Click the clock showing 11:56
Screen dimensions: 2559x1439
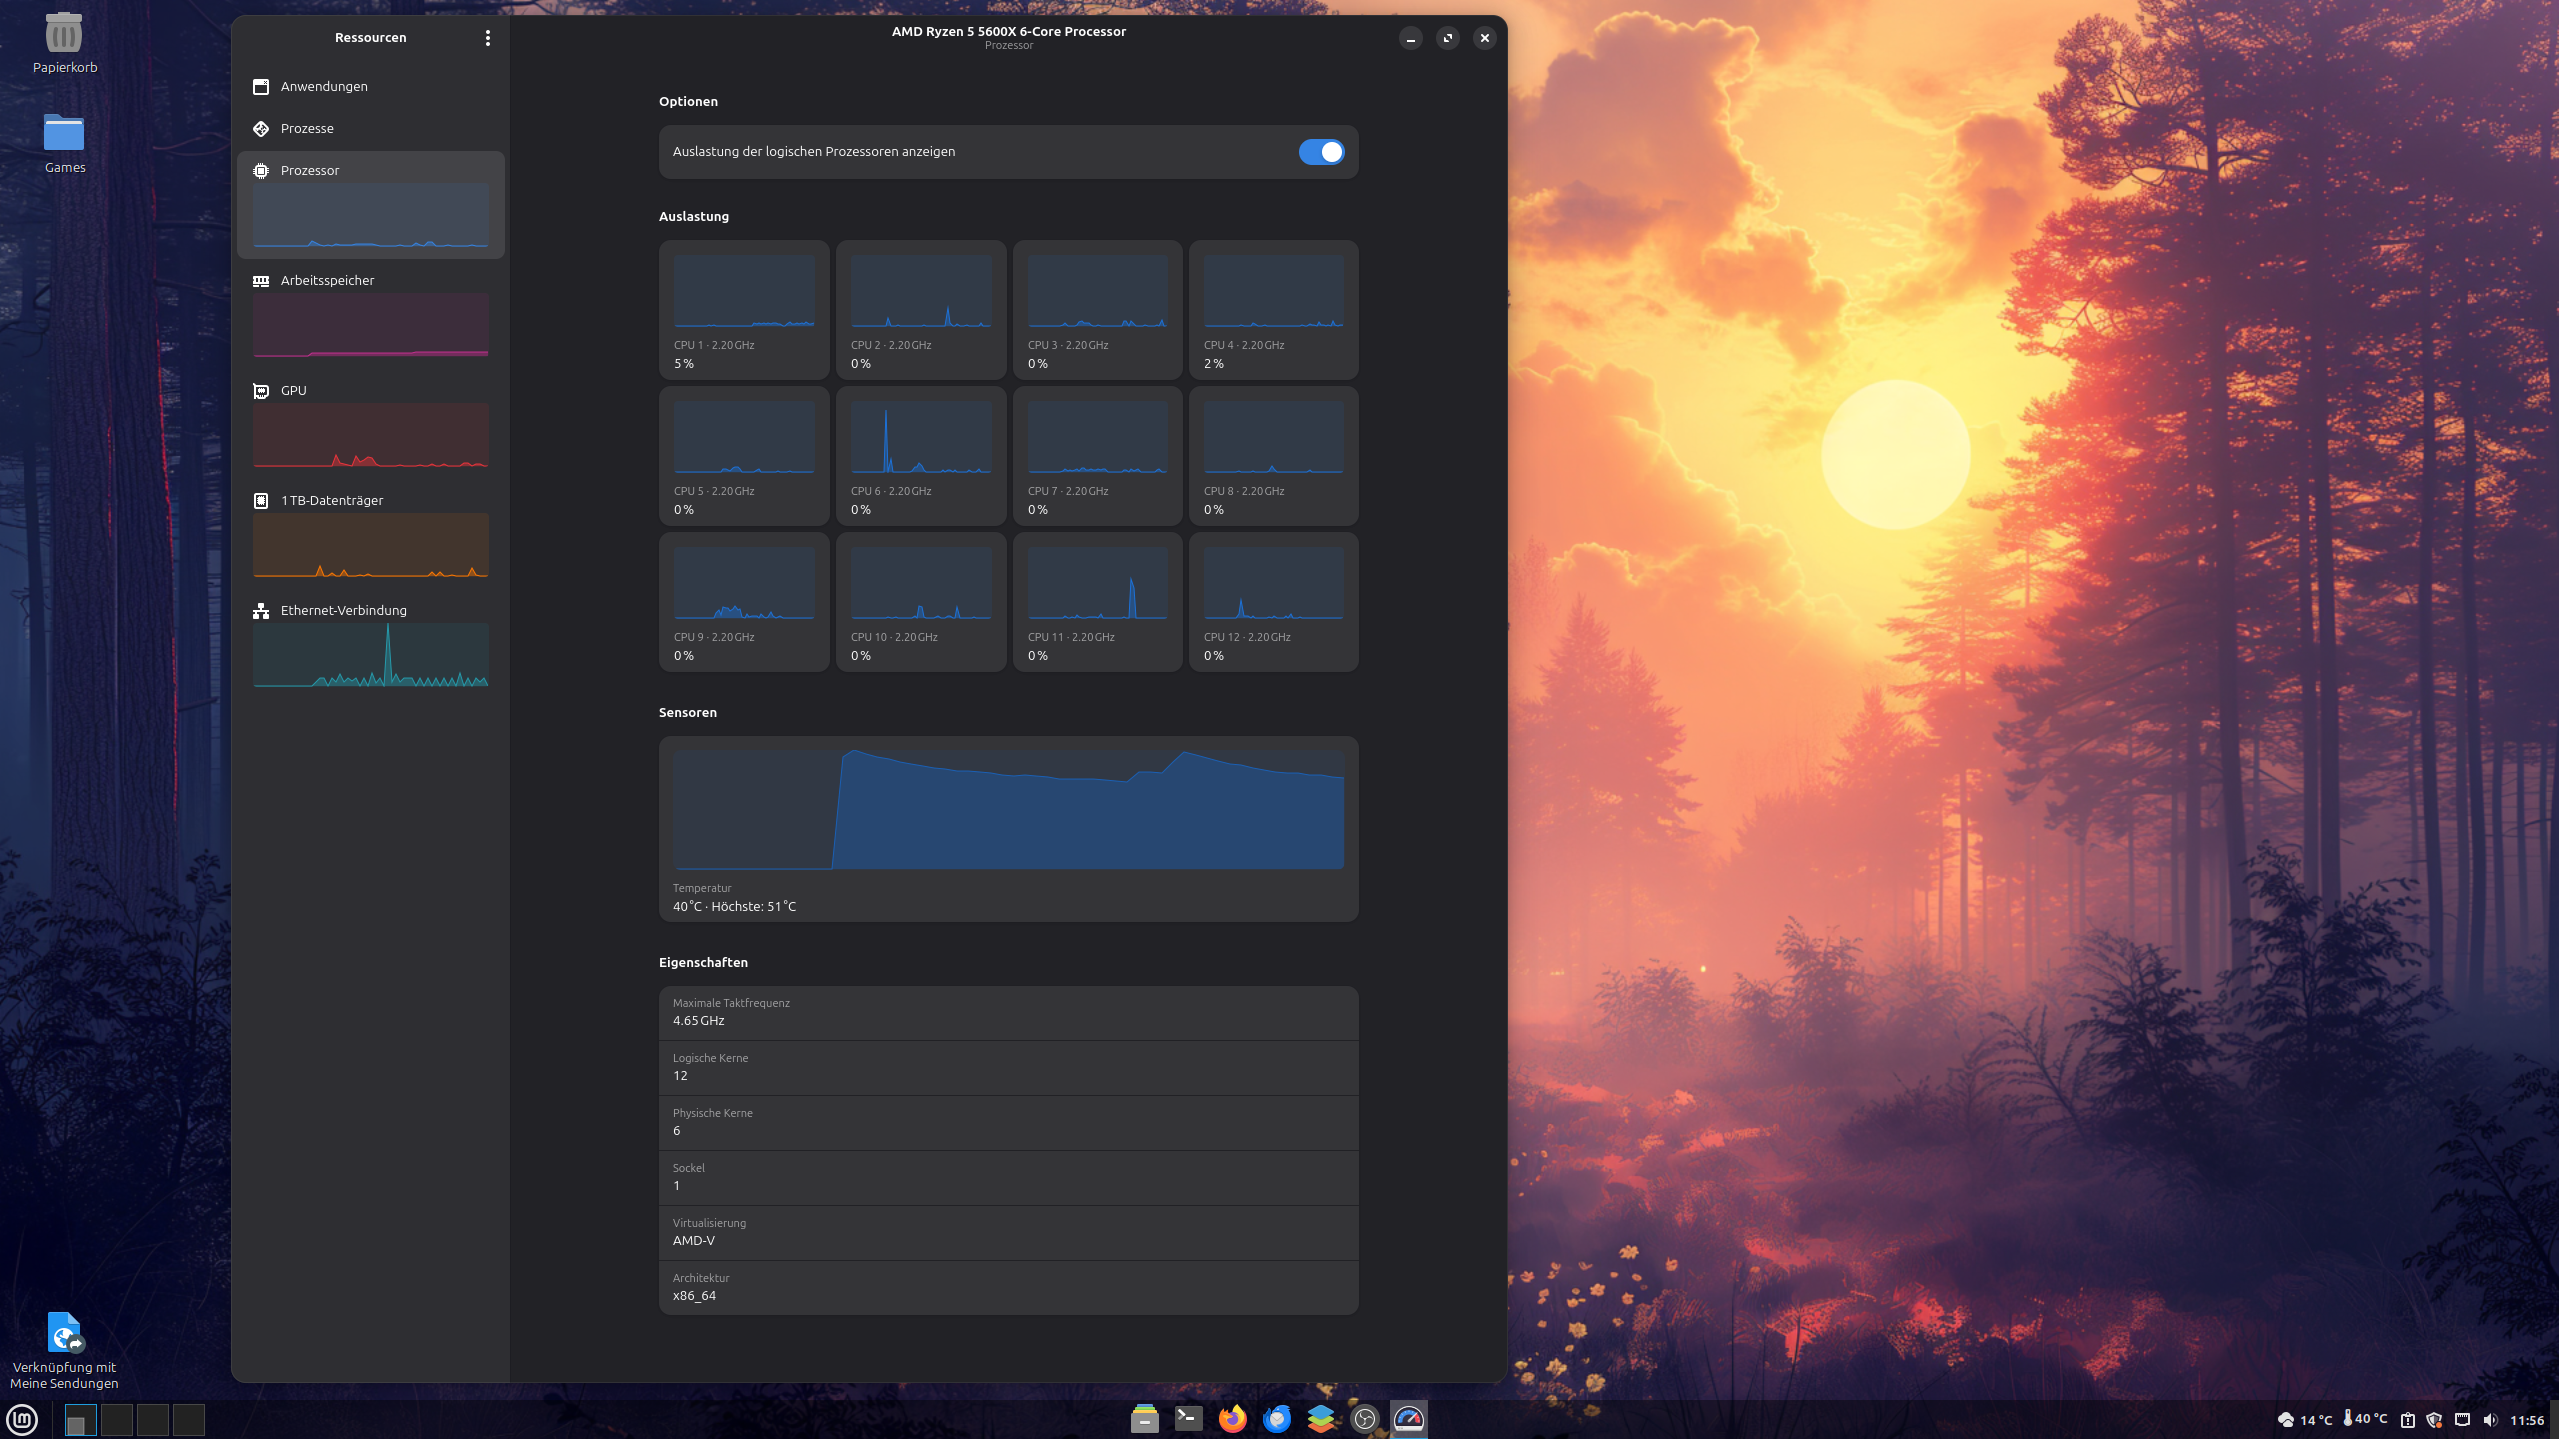tap(2526, 1420)
